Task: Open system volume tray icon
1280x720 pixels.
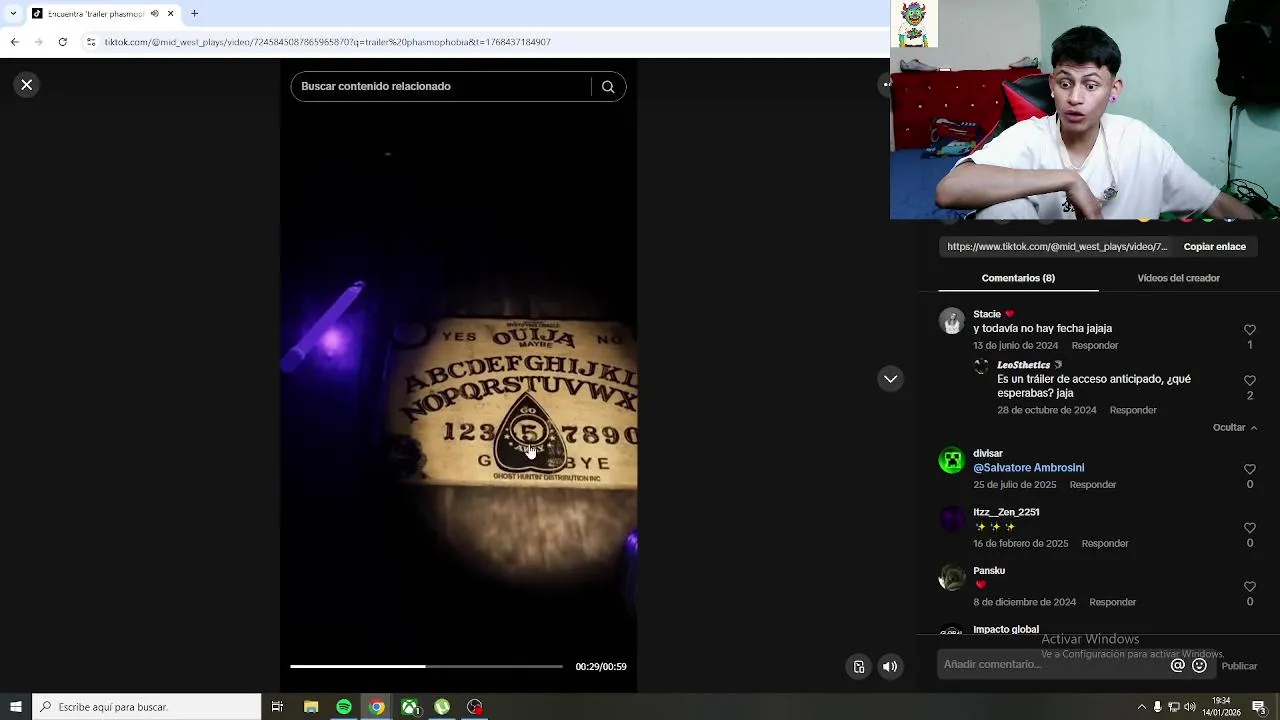Action: click(1190, 707)
